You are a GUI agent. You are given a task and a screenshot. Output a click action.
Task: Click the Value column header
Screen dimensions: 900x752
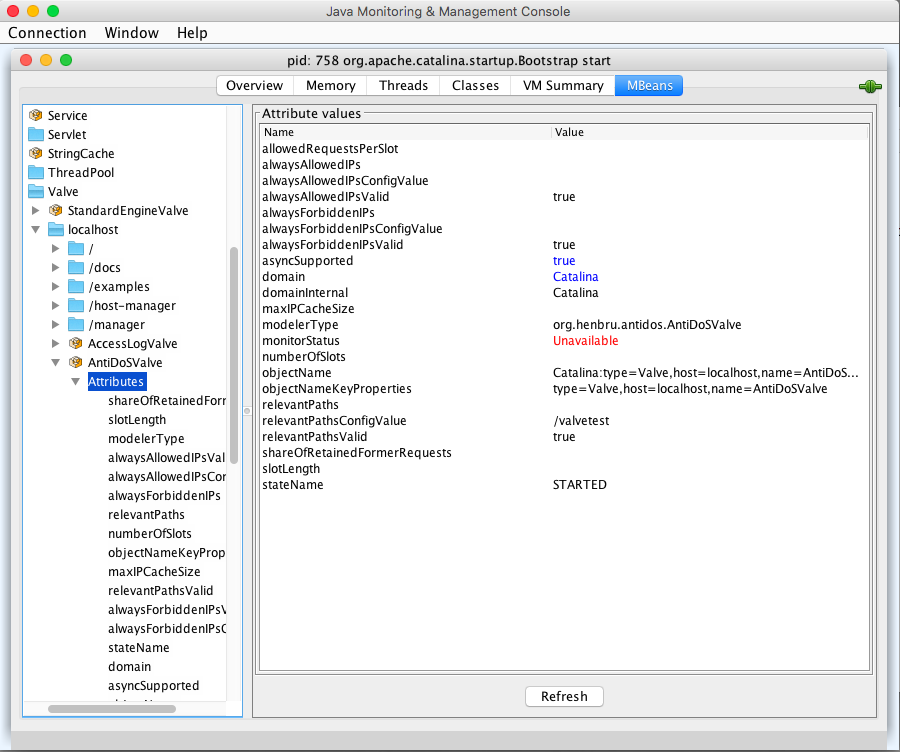[x=709, y=132]
